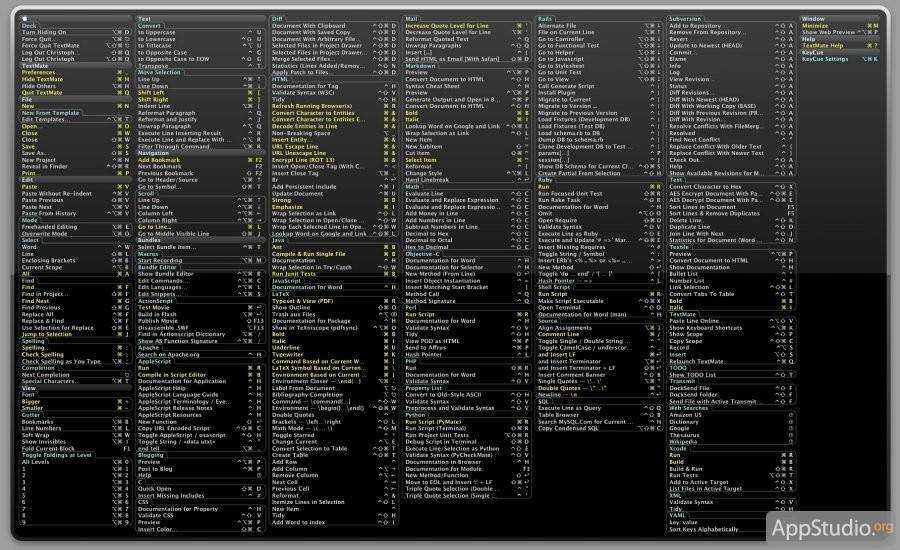Select Shift Right entry

[153, 99]
